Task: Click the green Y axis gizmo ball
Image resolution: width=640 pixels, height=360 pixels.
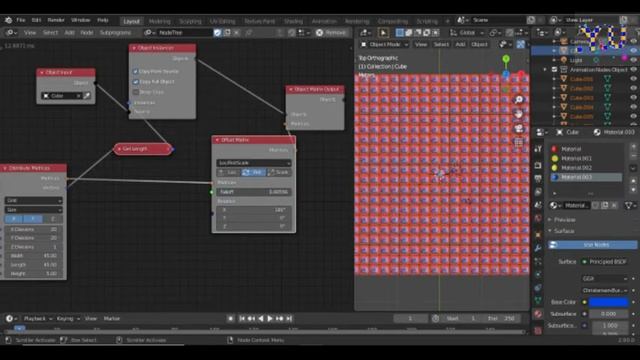Action: [506, 59]
